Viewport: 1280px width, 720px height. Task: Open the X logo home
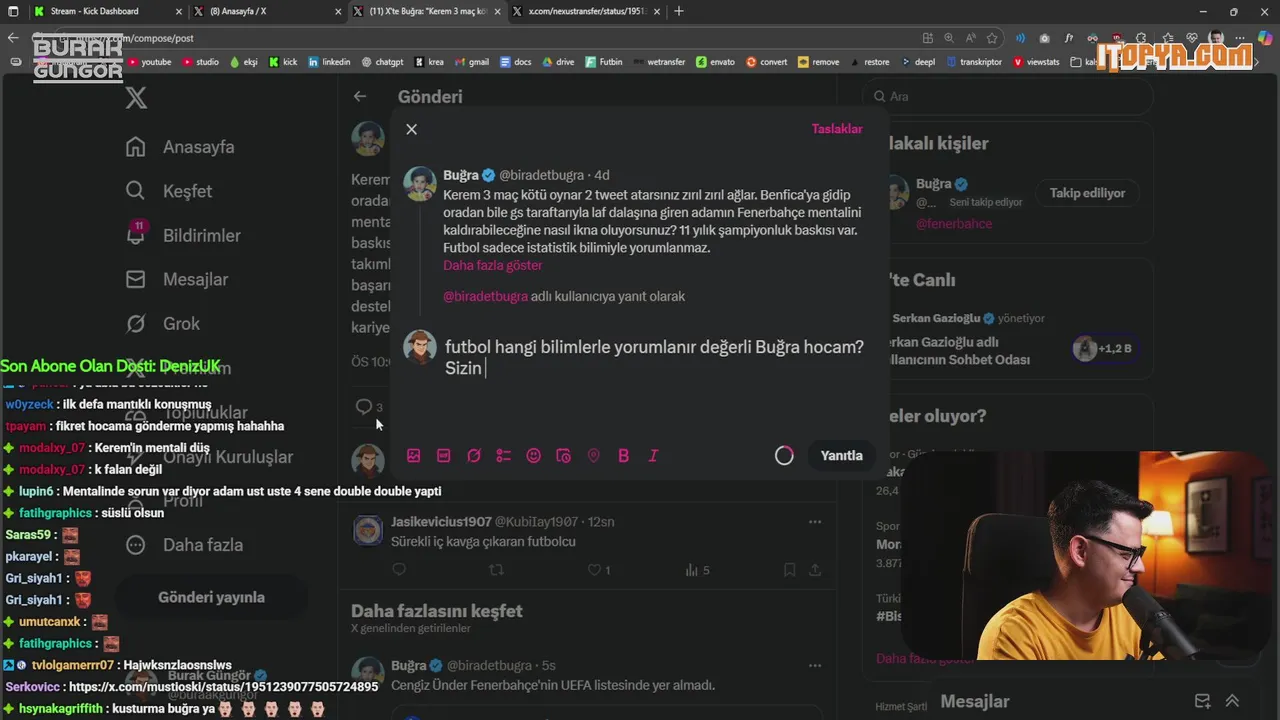click(x=136, y=97)
